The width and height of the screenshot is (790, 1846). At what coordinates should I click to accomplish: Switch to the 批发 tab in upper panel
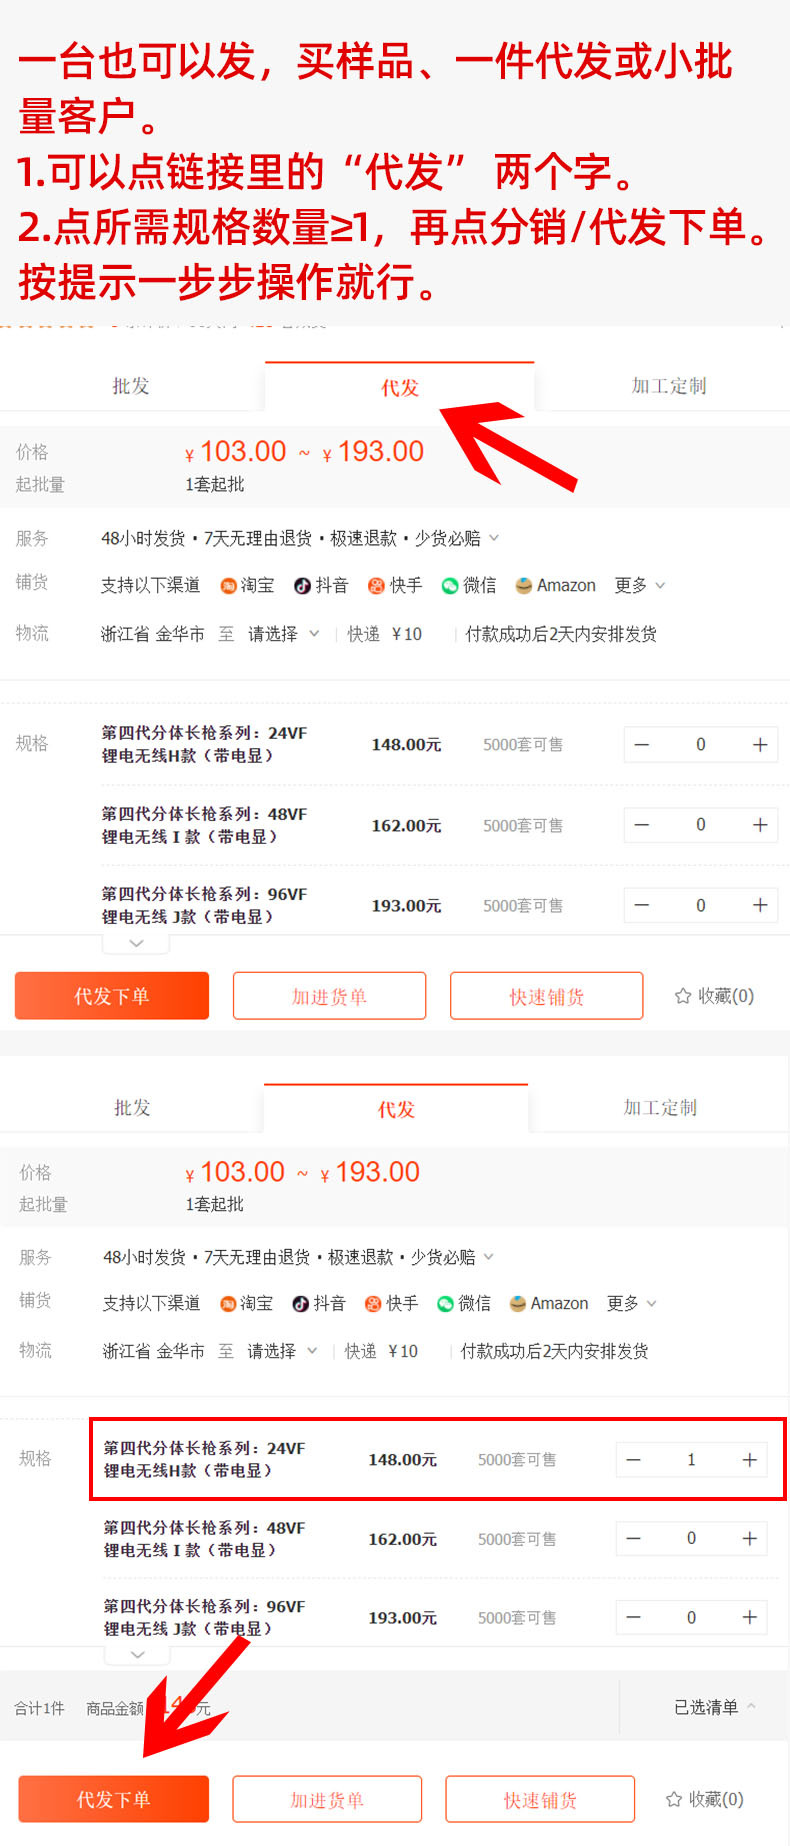click(x=131, y=386)
